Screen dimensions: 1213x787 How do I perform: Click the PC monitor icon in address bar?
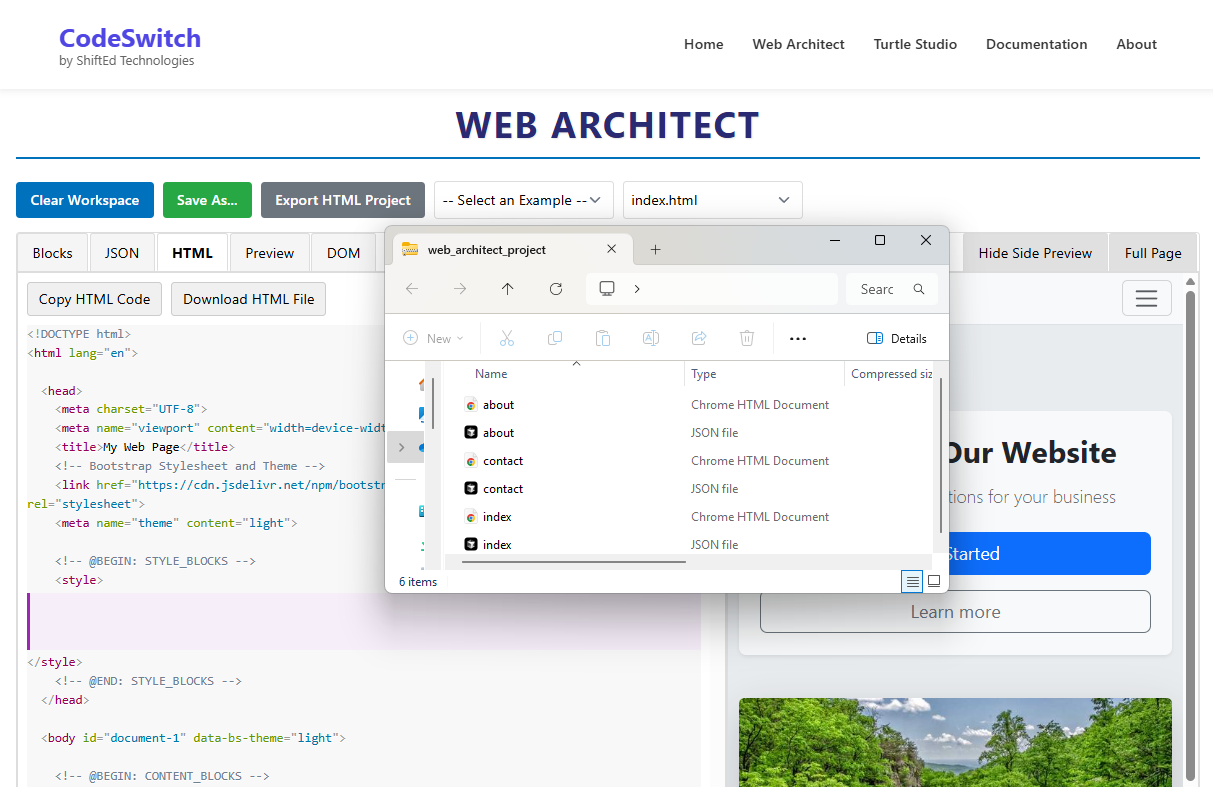[607, 289]
